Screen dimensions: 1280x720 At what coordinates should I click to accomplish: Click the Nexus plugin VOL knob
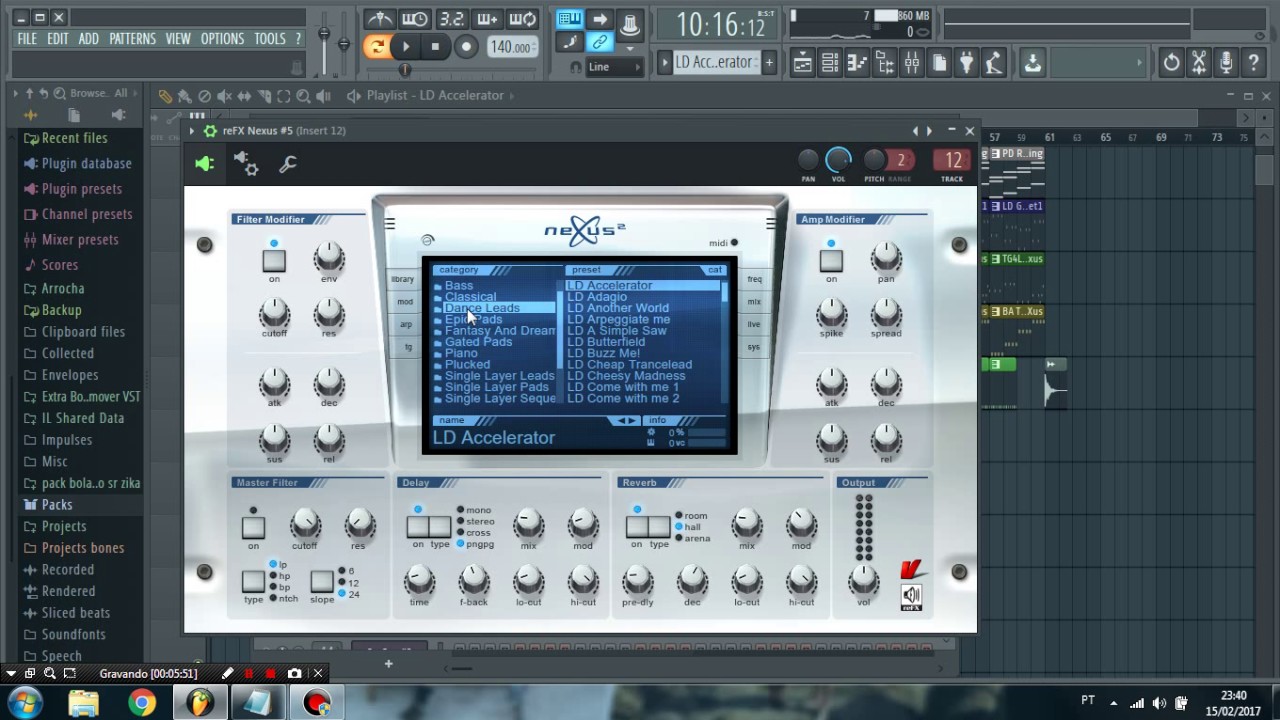tap(838, 159)
